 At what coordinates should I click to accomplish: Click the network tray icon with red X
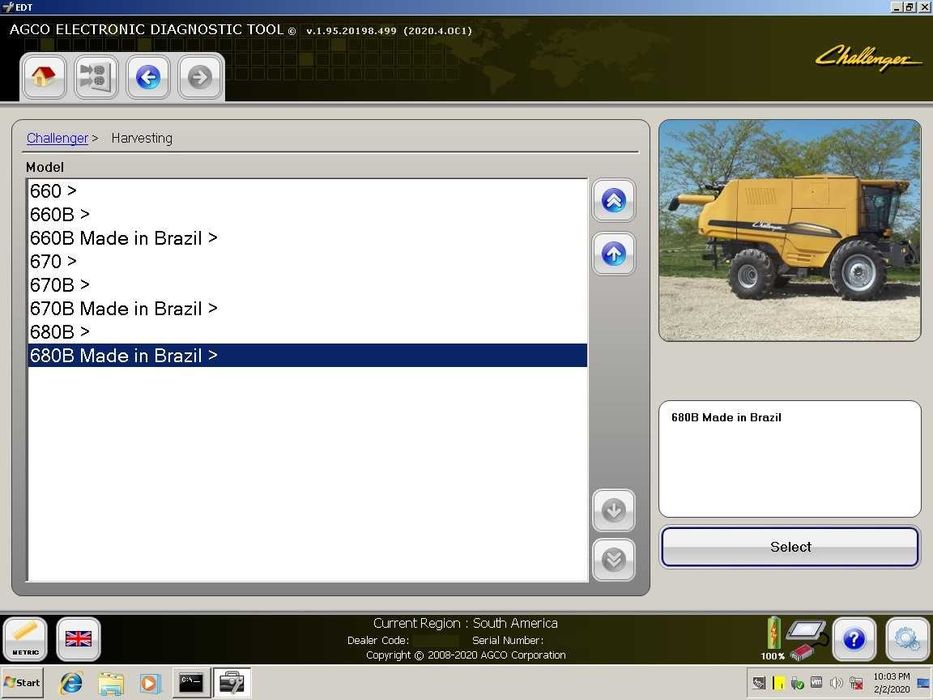click(856, 683)
